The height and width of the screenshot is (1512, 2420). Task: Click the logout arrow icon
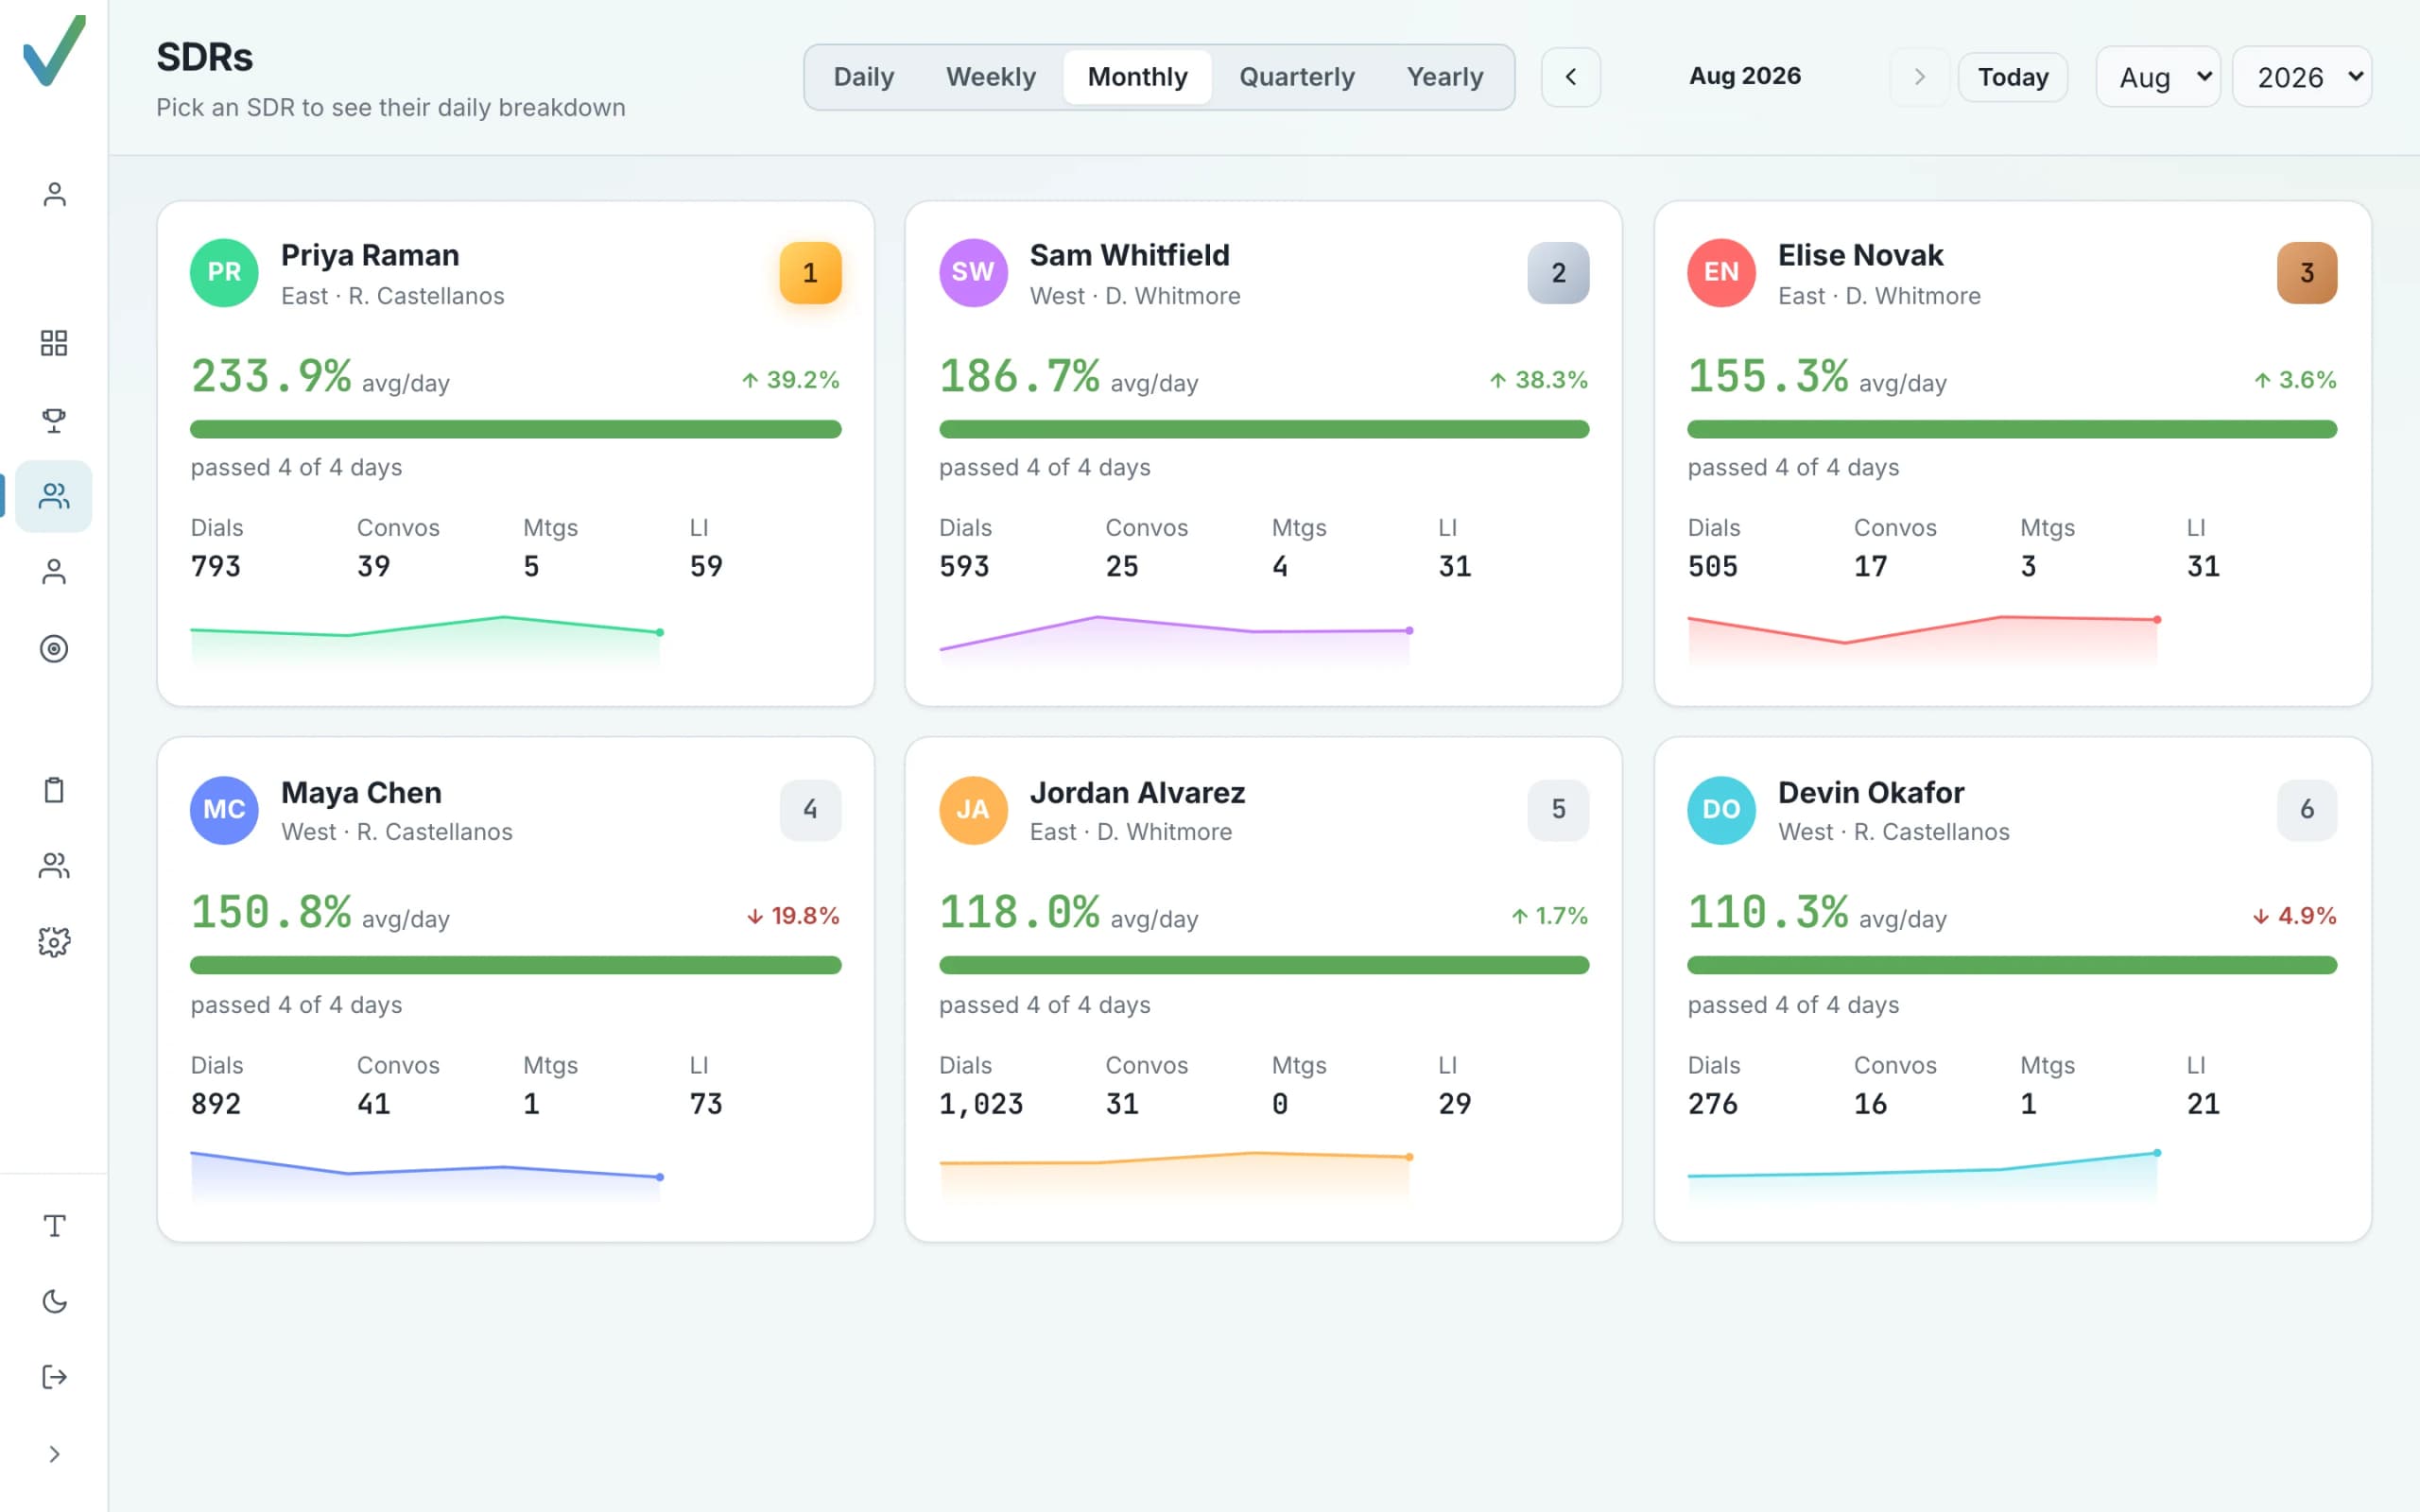click(54, 1377)
